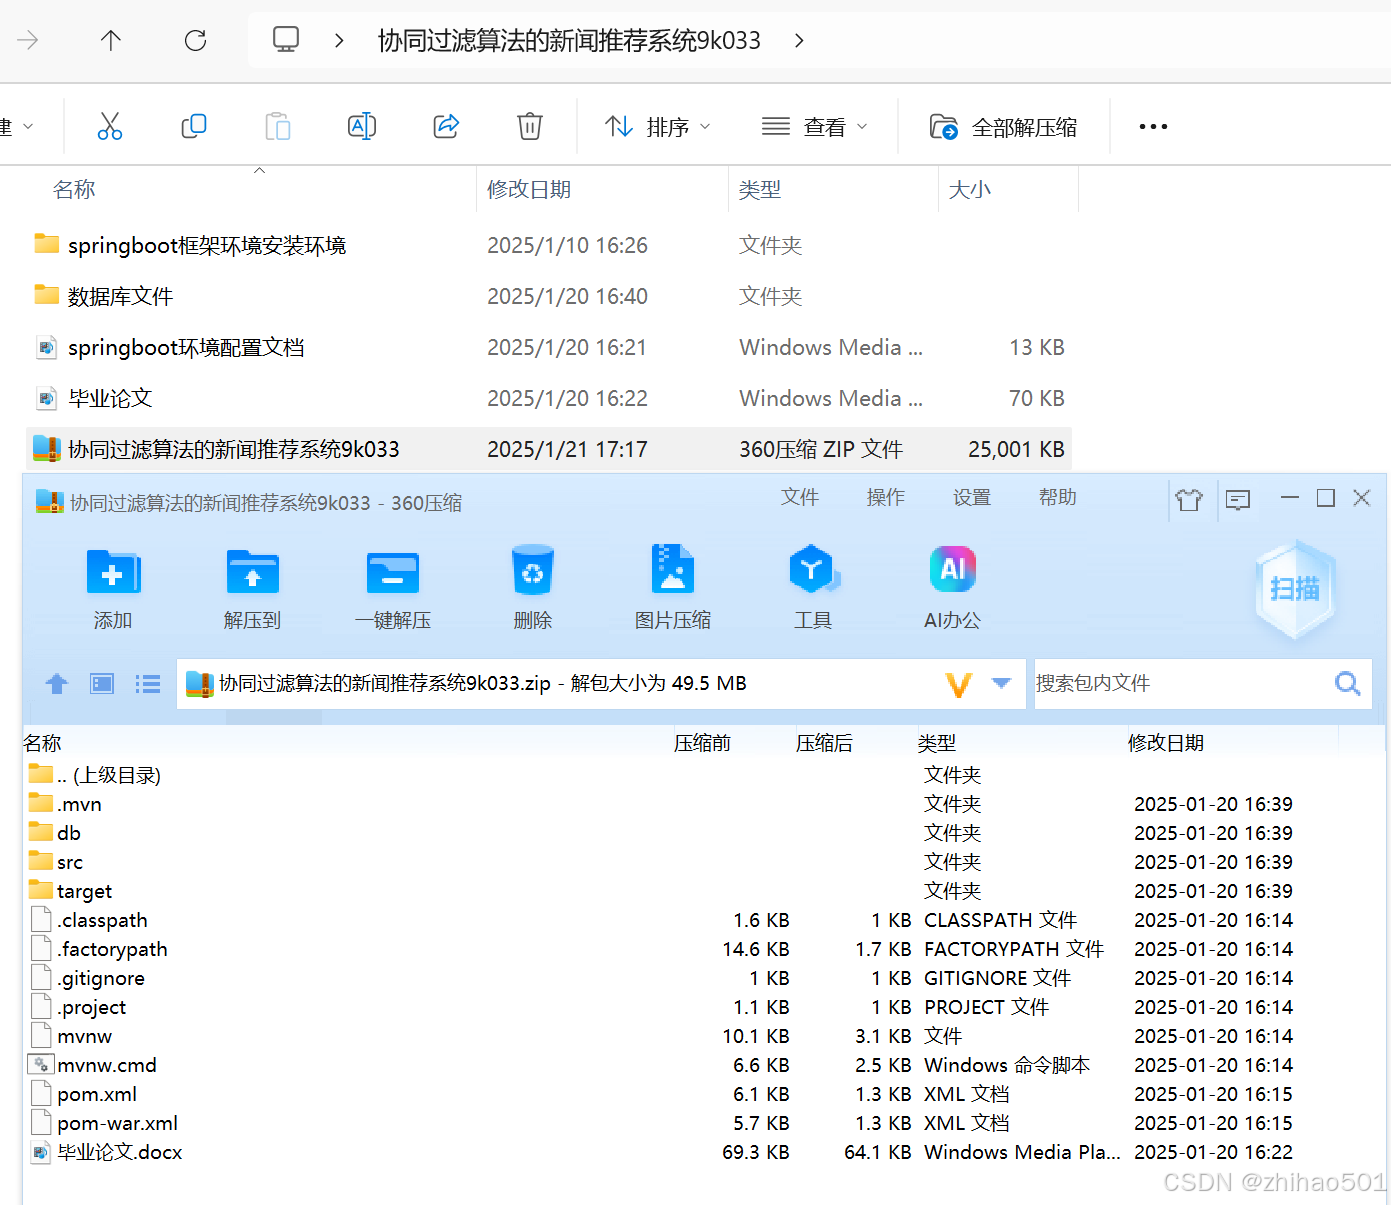Open the 查看 view dropdown

click(814, 127)
